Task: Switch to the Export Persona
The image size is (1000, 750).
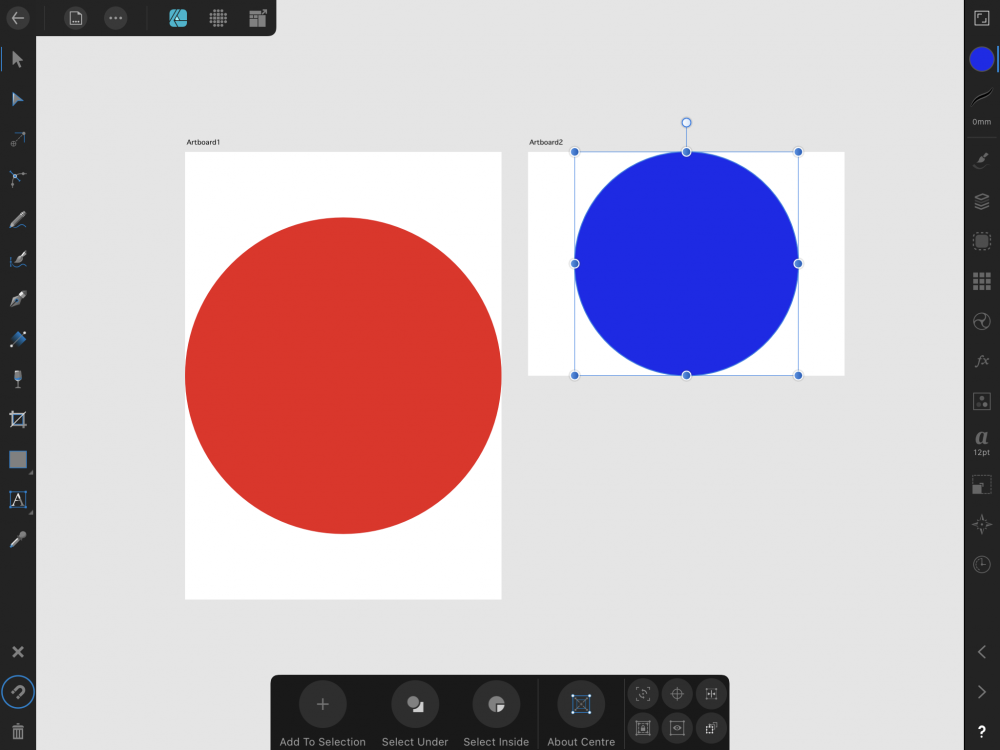Action: point(257,17)
